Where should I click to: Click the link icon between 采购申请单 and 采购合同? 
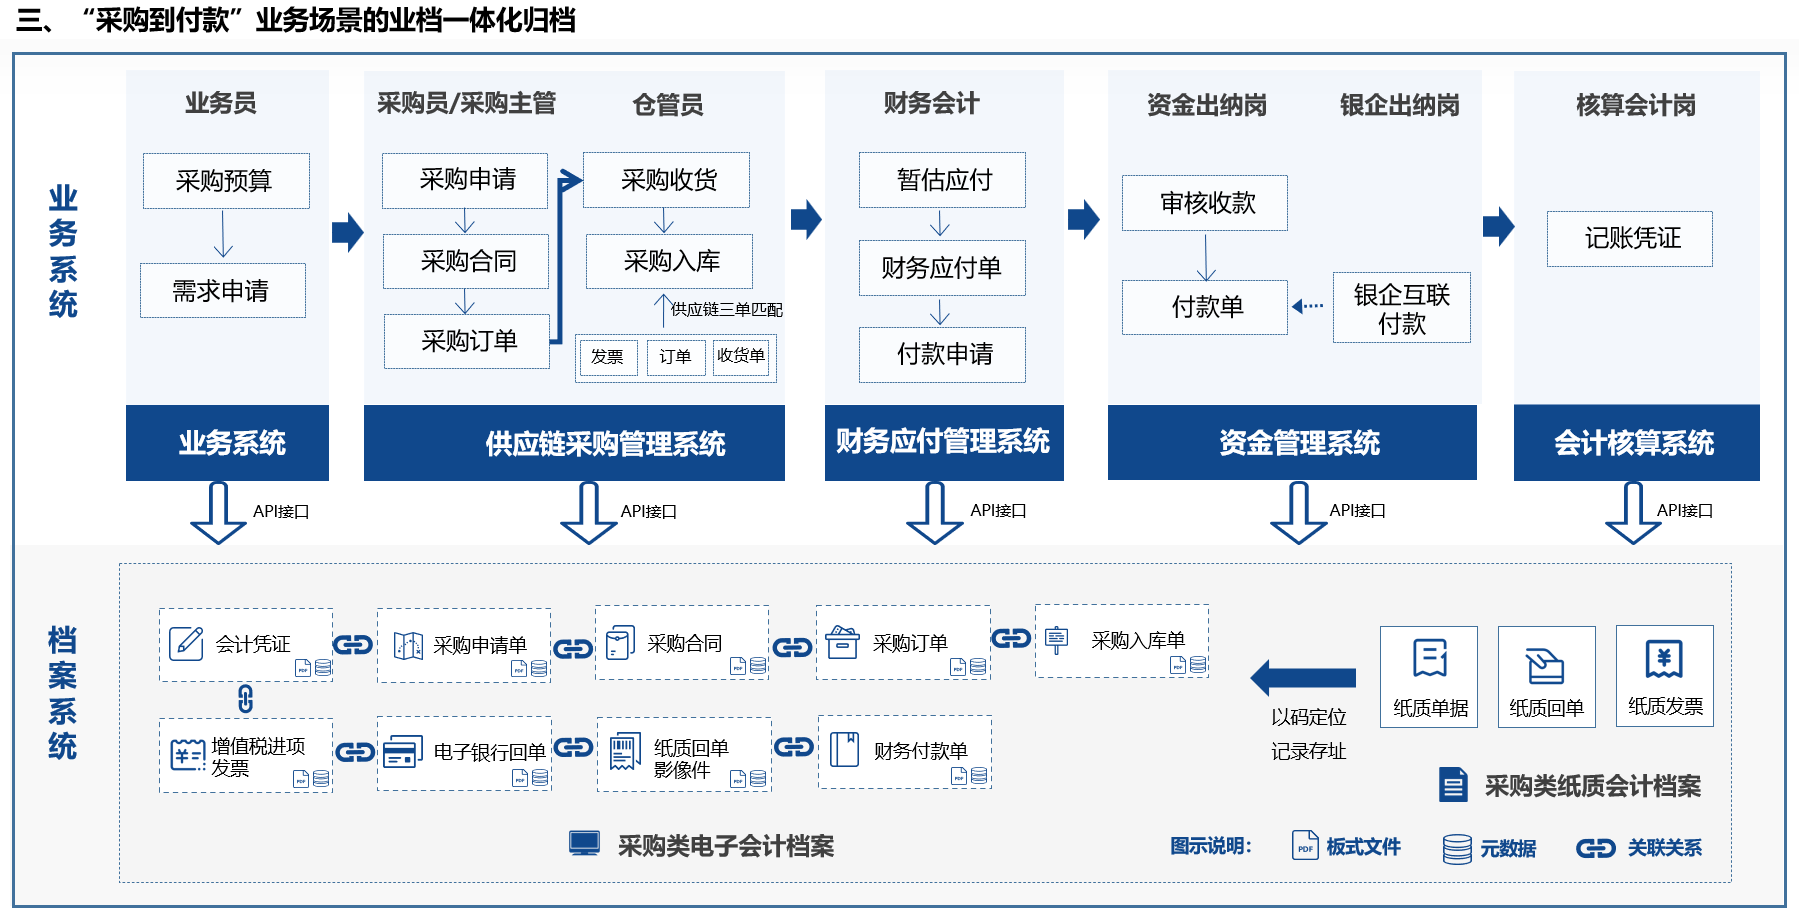tap(573, 649)
